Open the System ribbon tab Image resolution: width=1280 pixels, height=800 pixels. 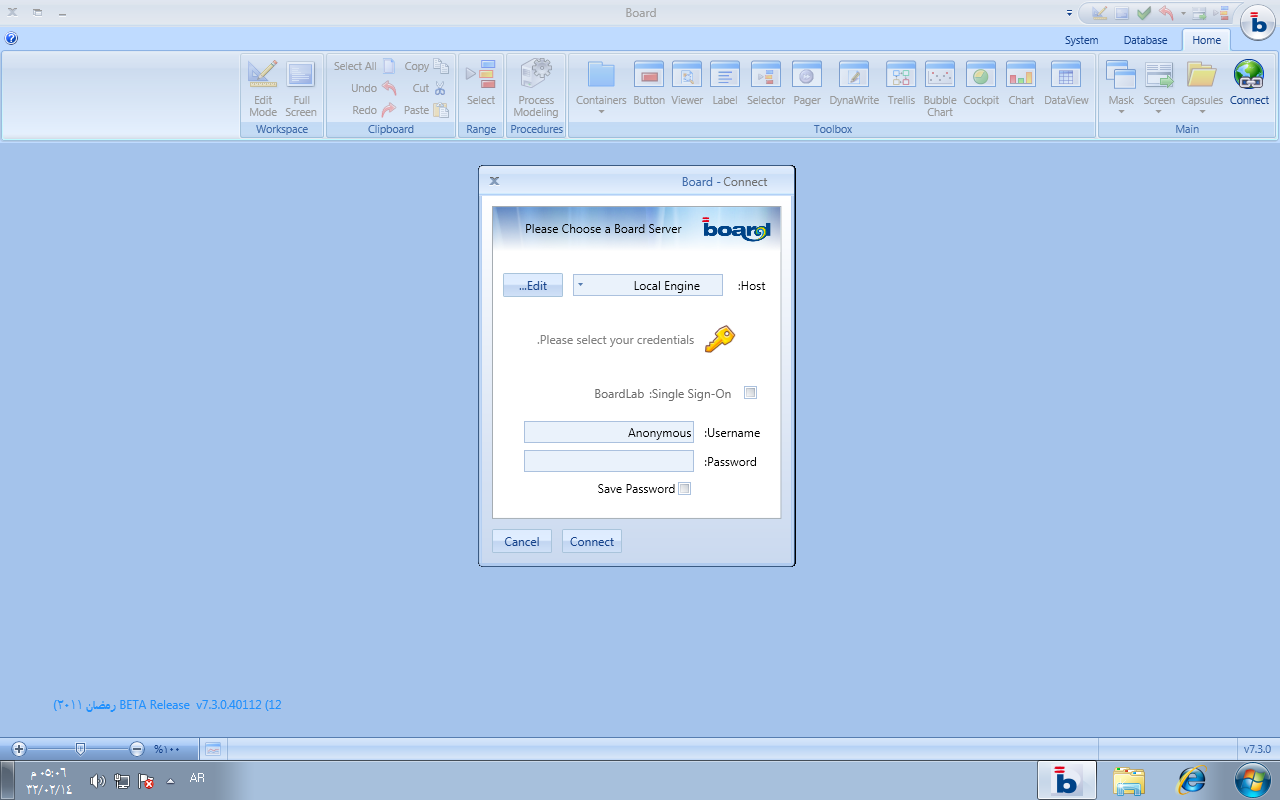1081,40
